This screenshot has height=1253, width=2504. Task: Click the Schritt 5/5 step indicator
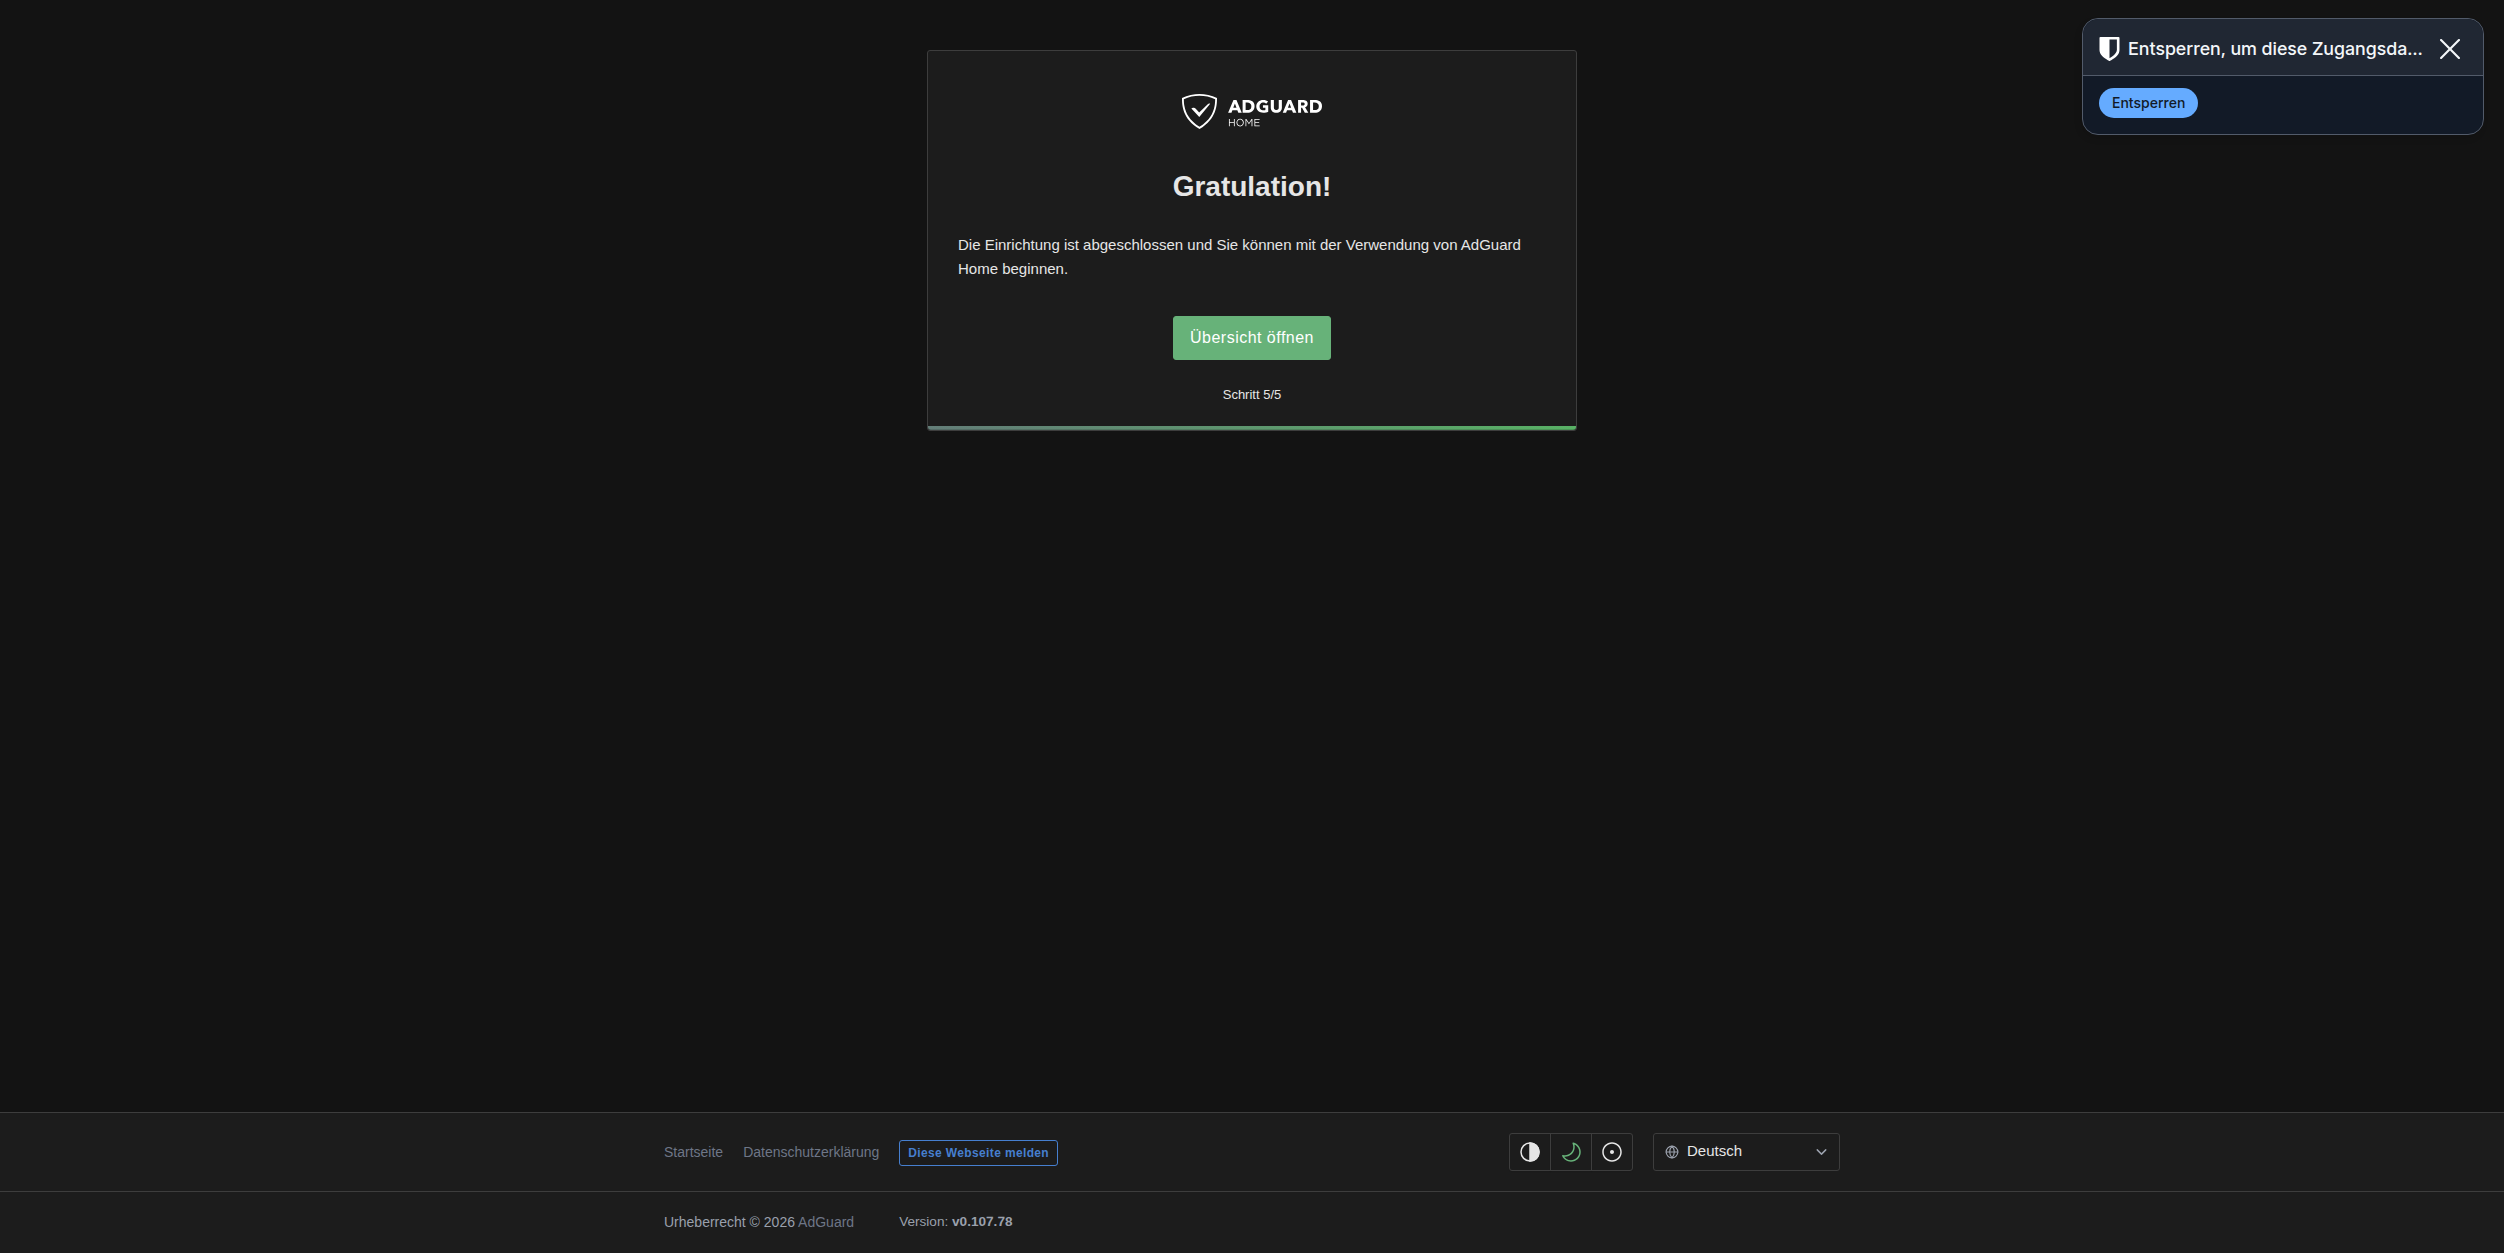click(x=1251, y=395)
